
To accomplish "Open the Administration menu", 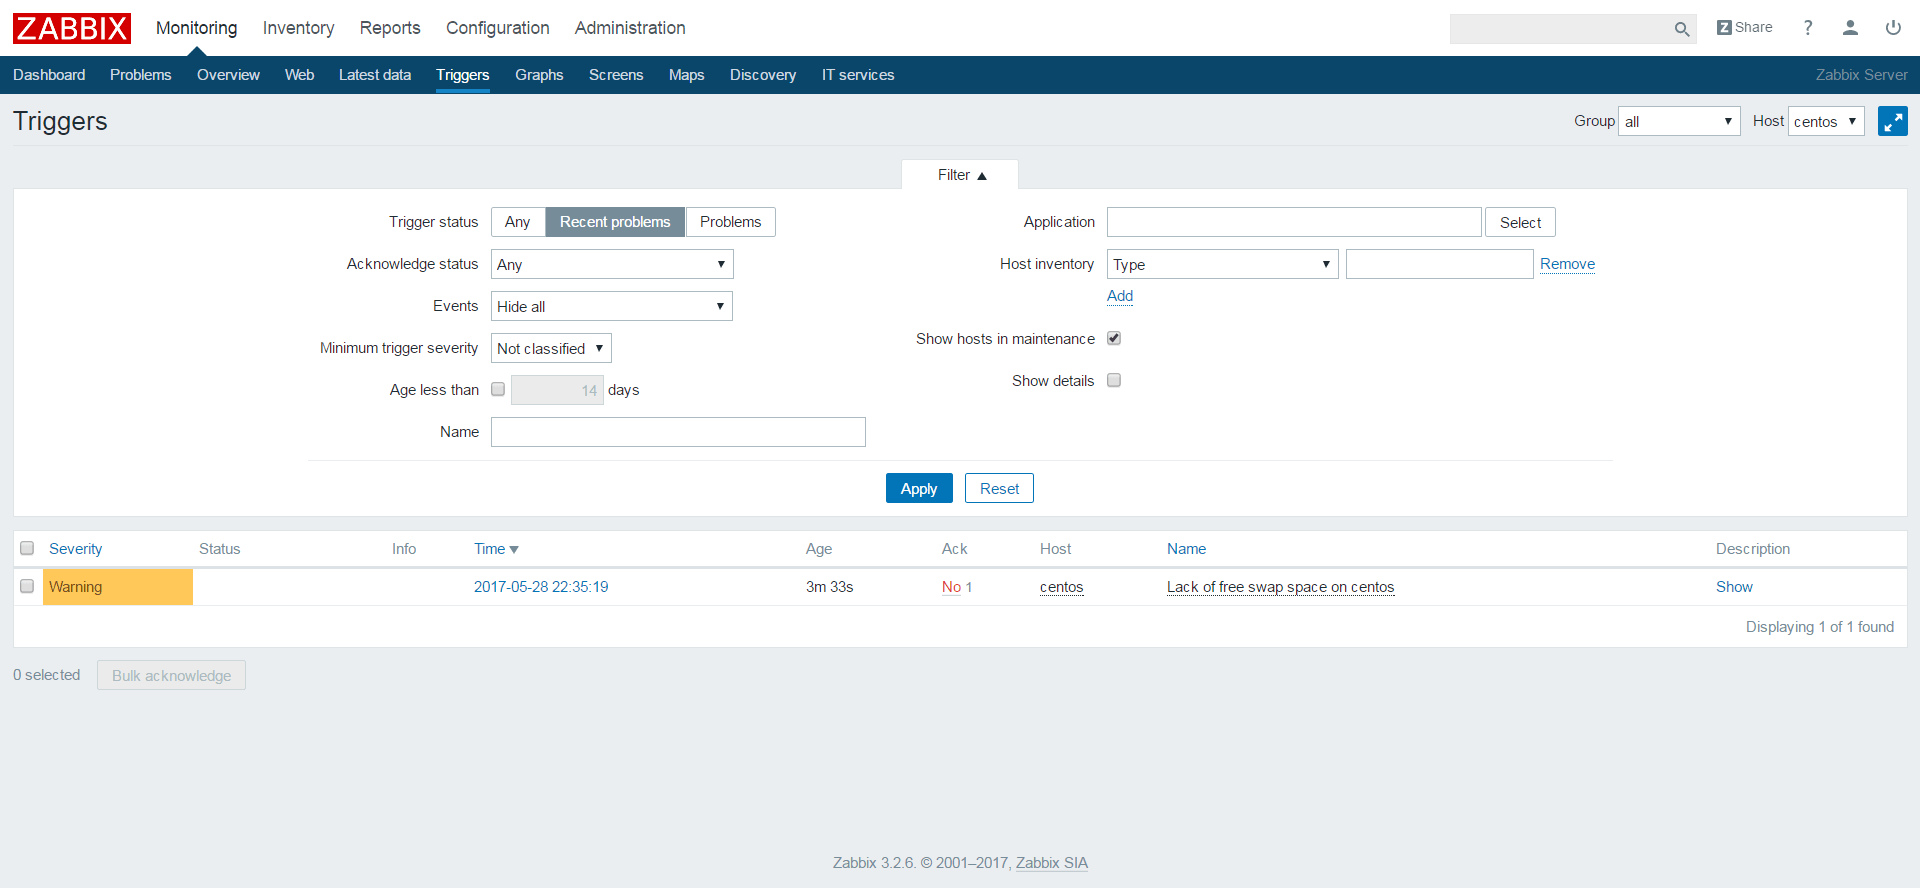I will point(630,28).
